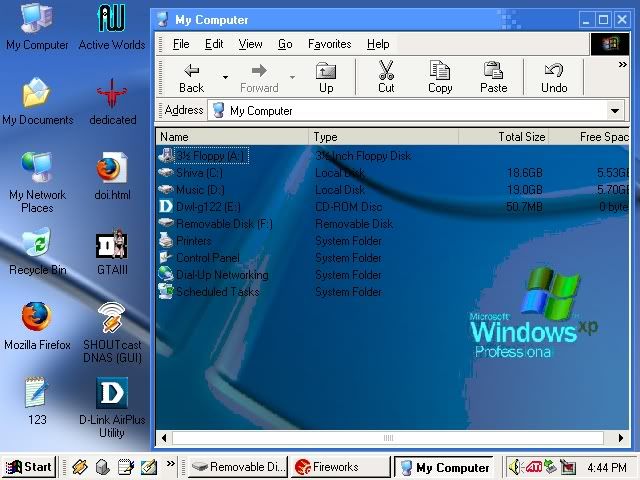
Task: Select the Dial-Up Networking icon
Action: (x=166, y=274)
